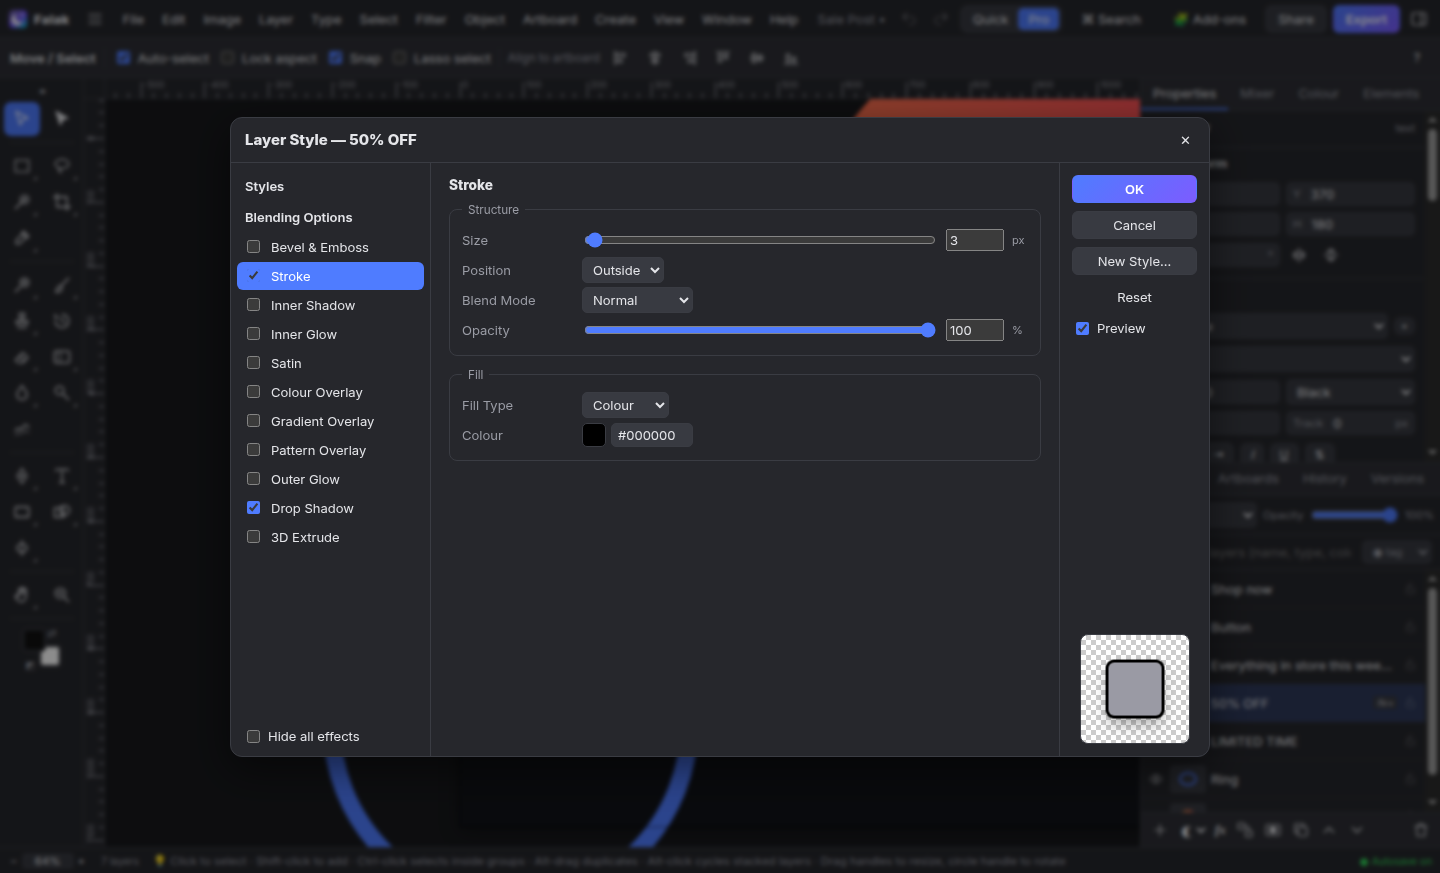Select the Crop tool in the background toolbar
The width and height of the screenshot is (1440, 873).
click(x=62, y=202)
